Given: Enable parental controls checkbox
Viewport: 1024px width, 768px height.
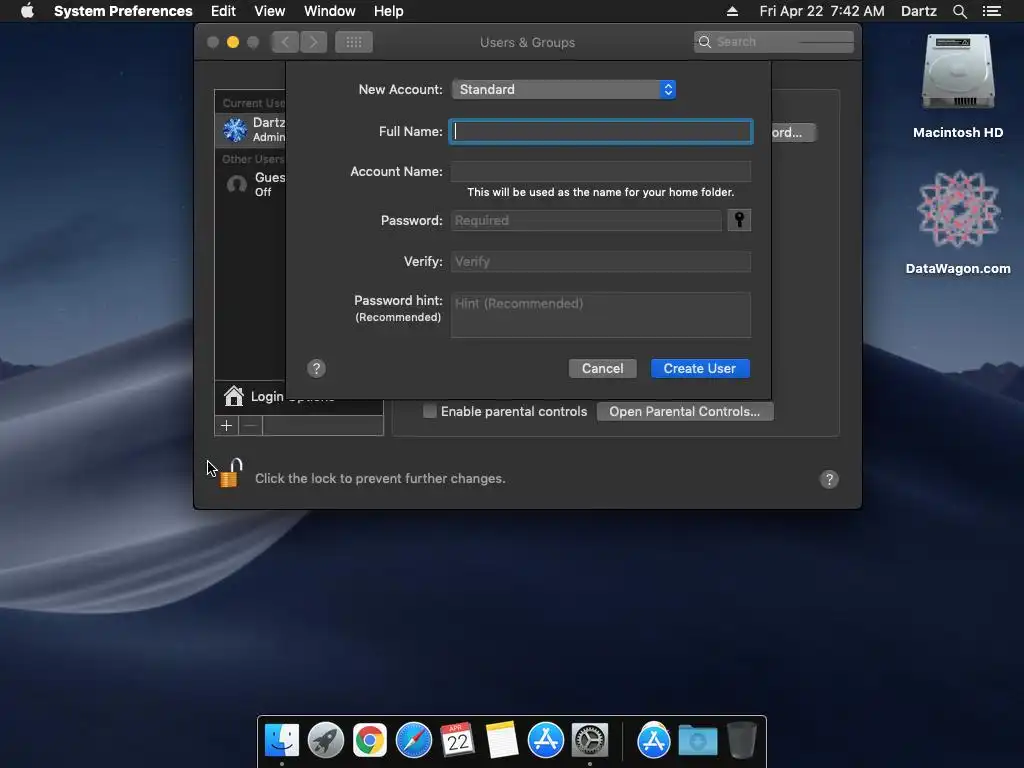Looking at the screenshot, I should coord(430,411).
